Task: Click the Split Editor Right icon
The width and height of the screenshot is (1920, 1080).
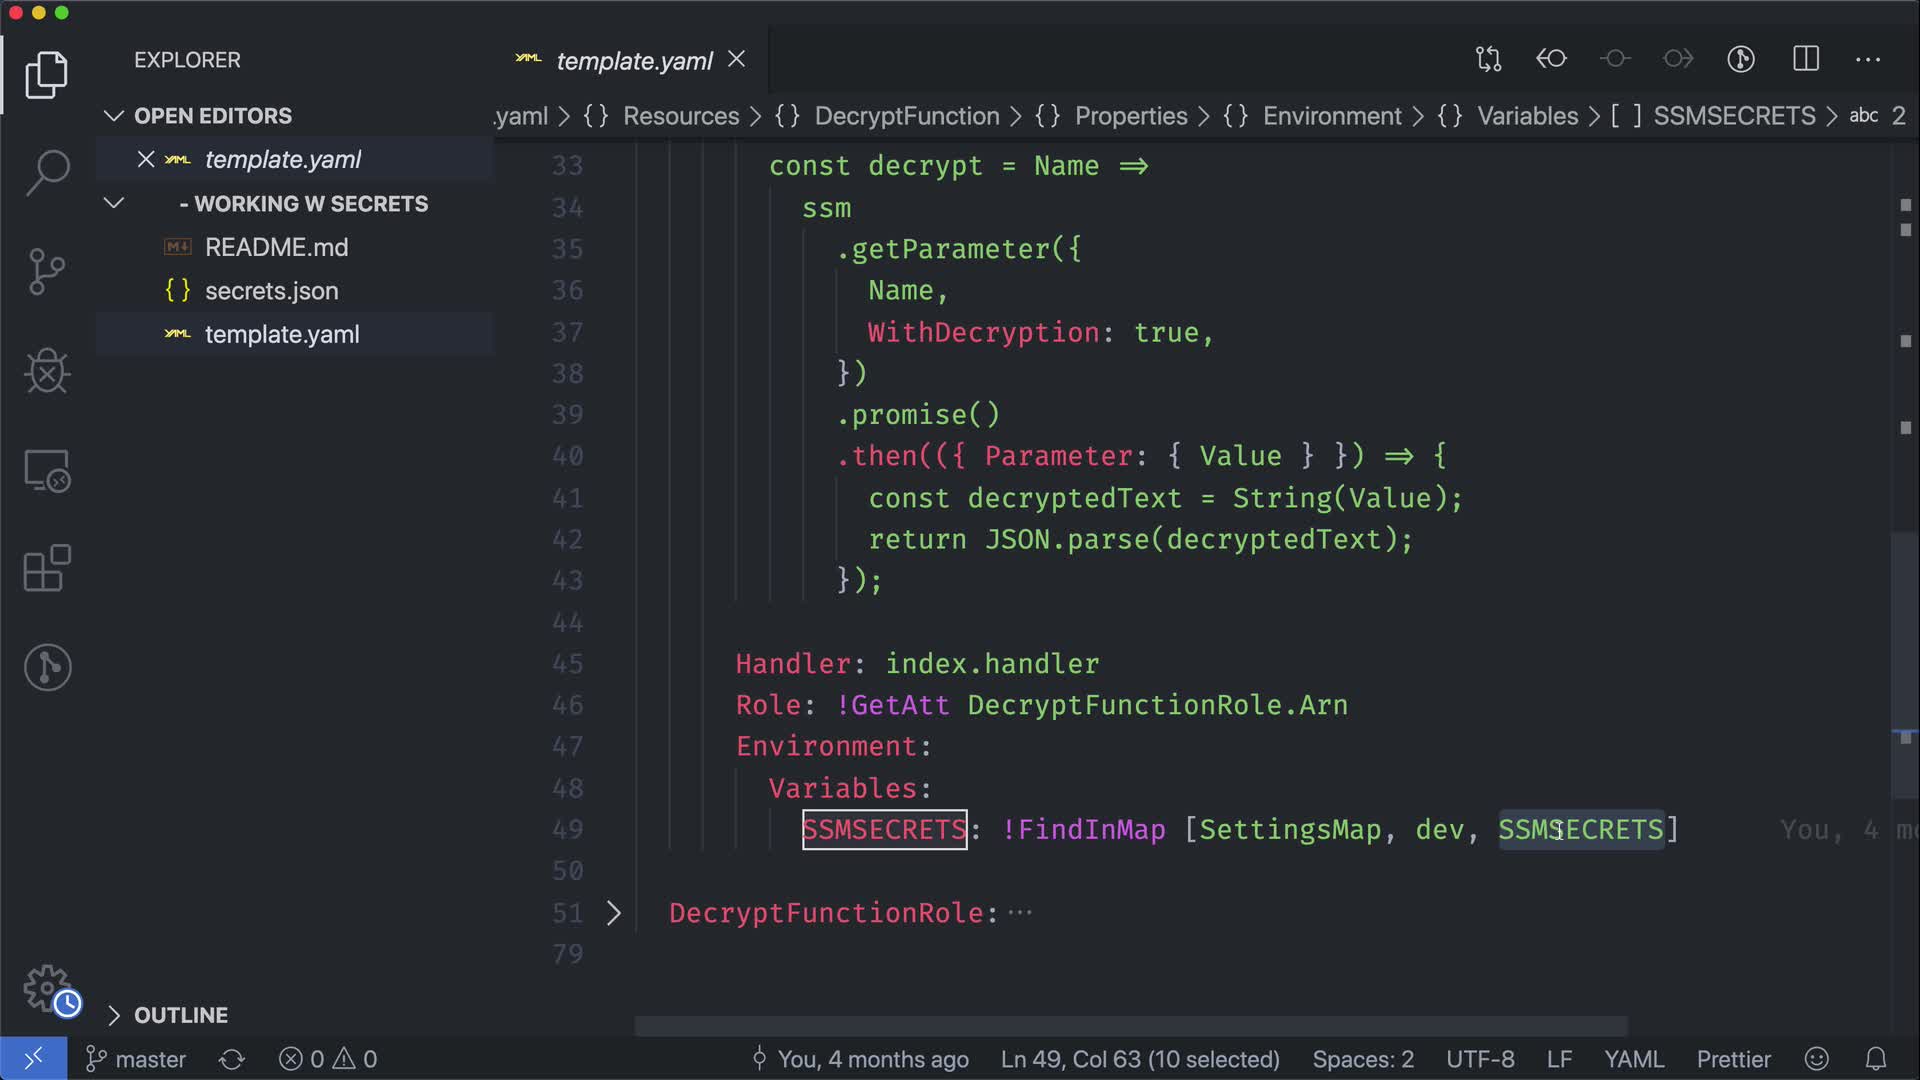Action: 1805,59
